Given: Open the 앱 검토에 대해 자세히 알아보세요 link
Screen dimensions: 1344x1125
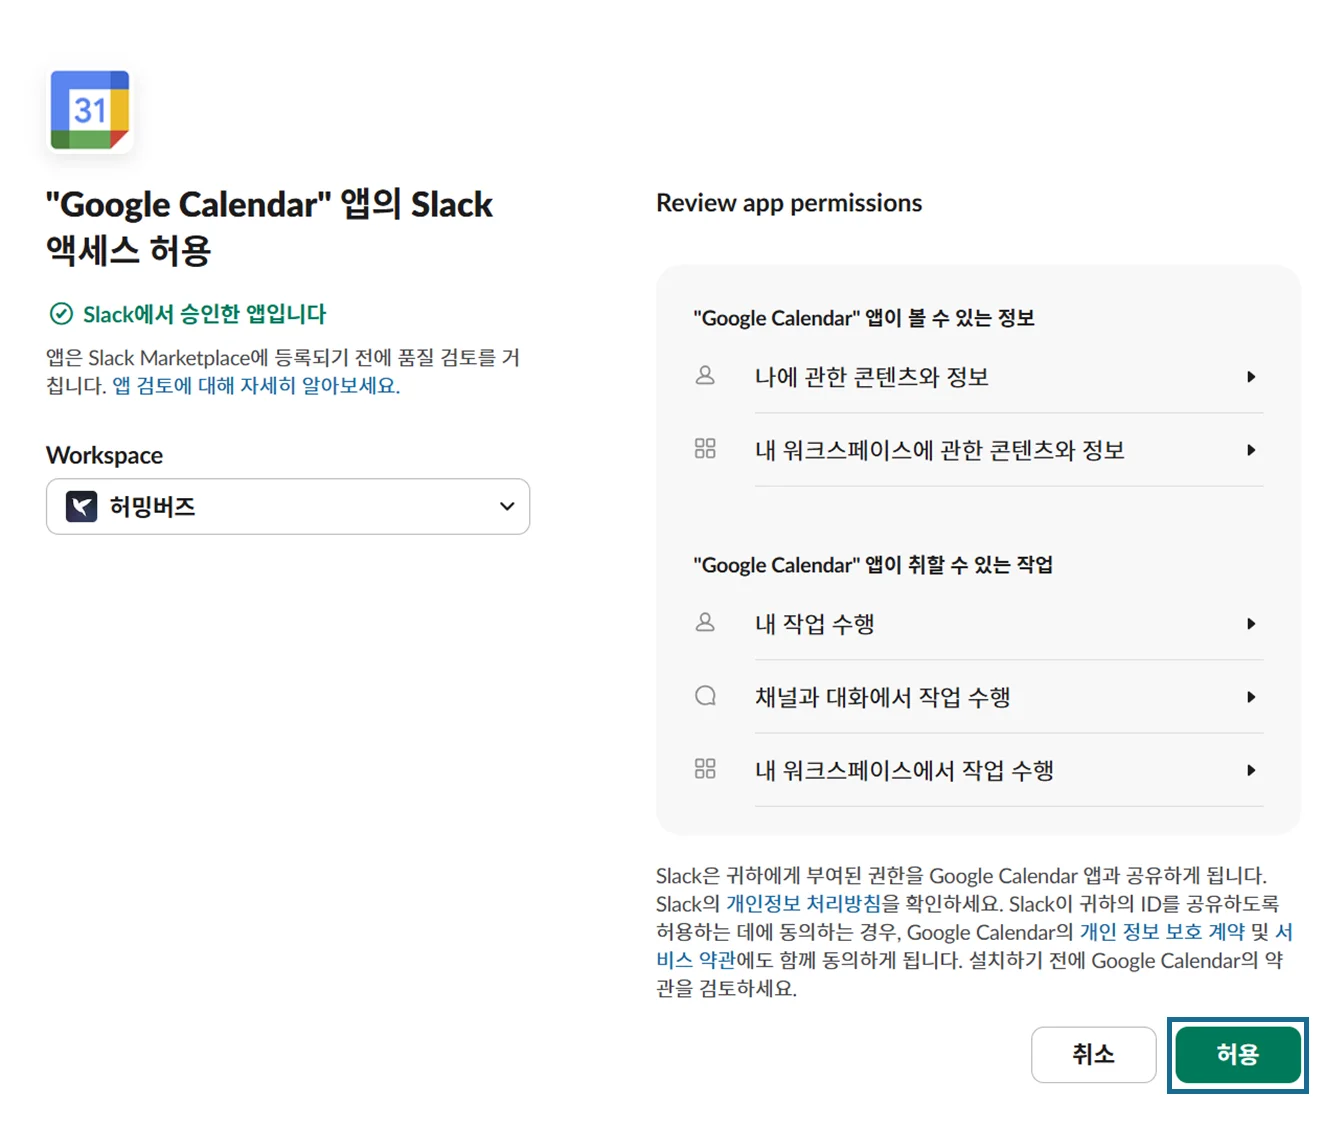Looking at the screenshot, I should pos(255,386).
